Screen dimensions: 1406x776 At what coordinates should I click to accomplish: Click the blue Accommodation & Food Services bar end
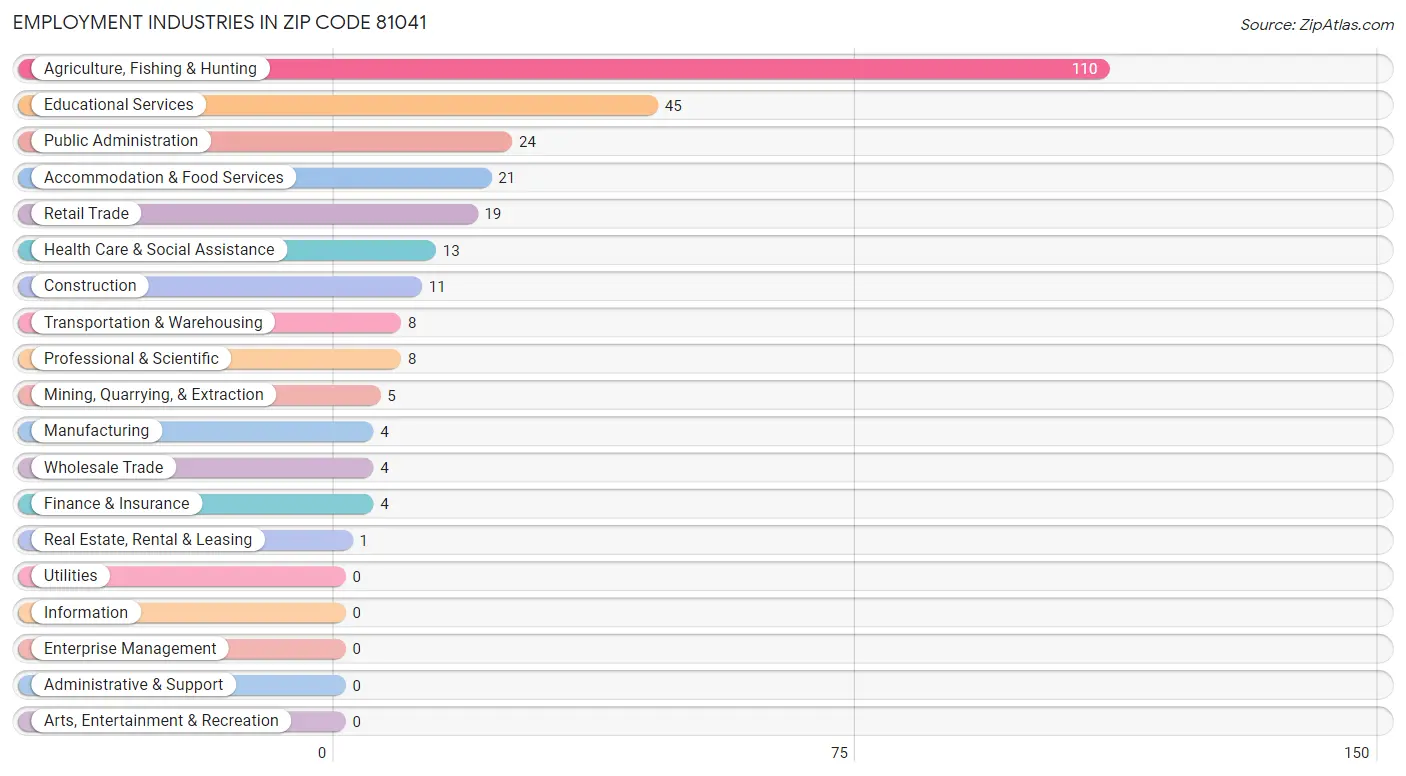(x=394, y=178)
